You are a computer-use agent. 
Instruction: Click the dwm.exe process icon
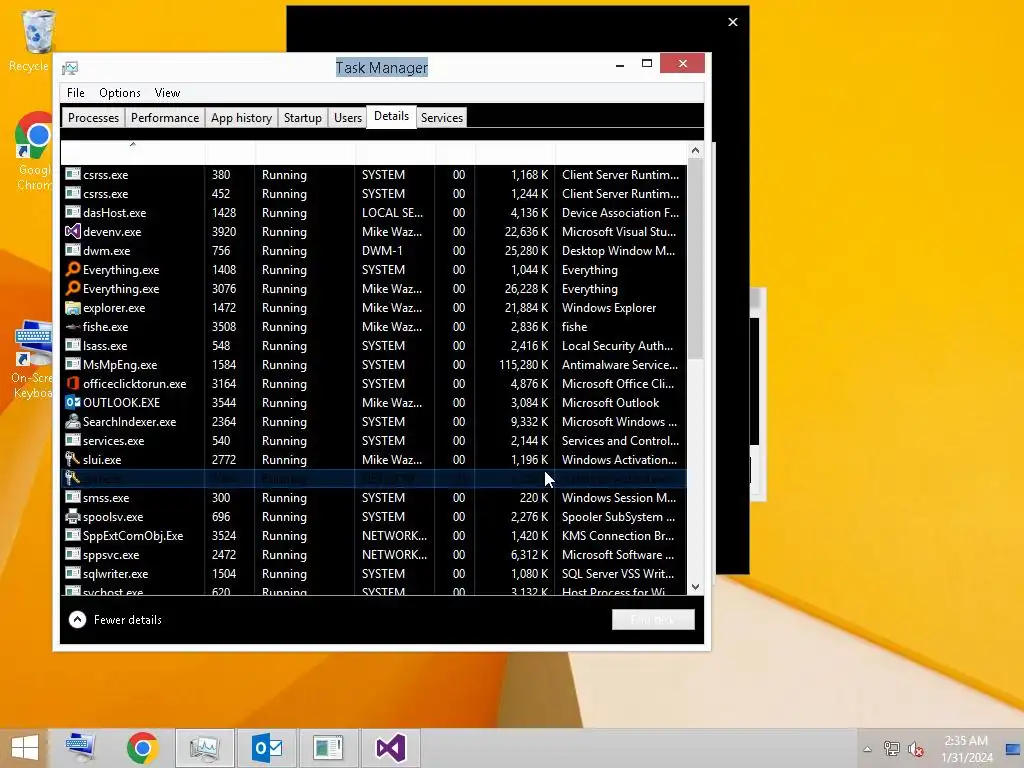[x=72, y=250]
